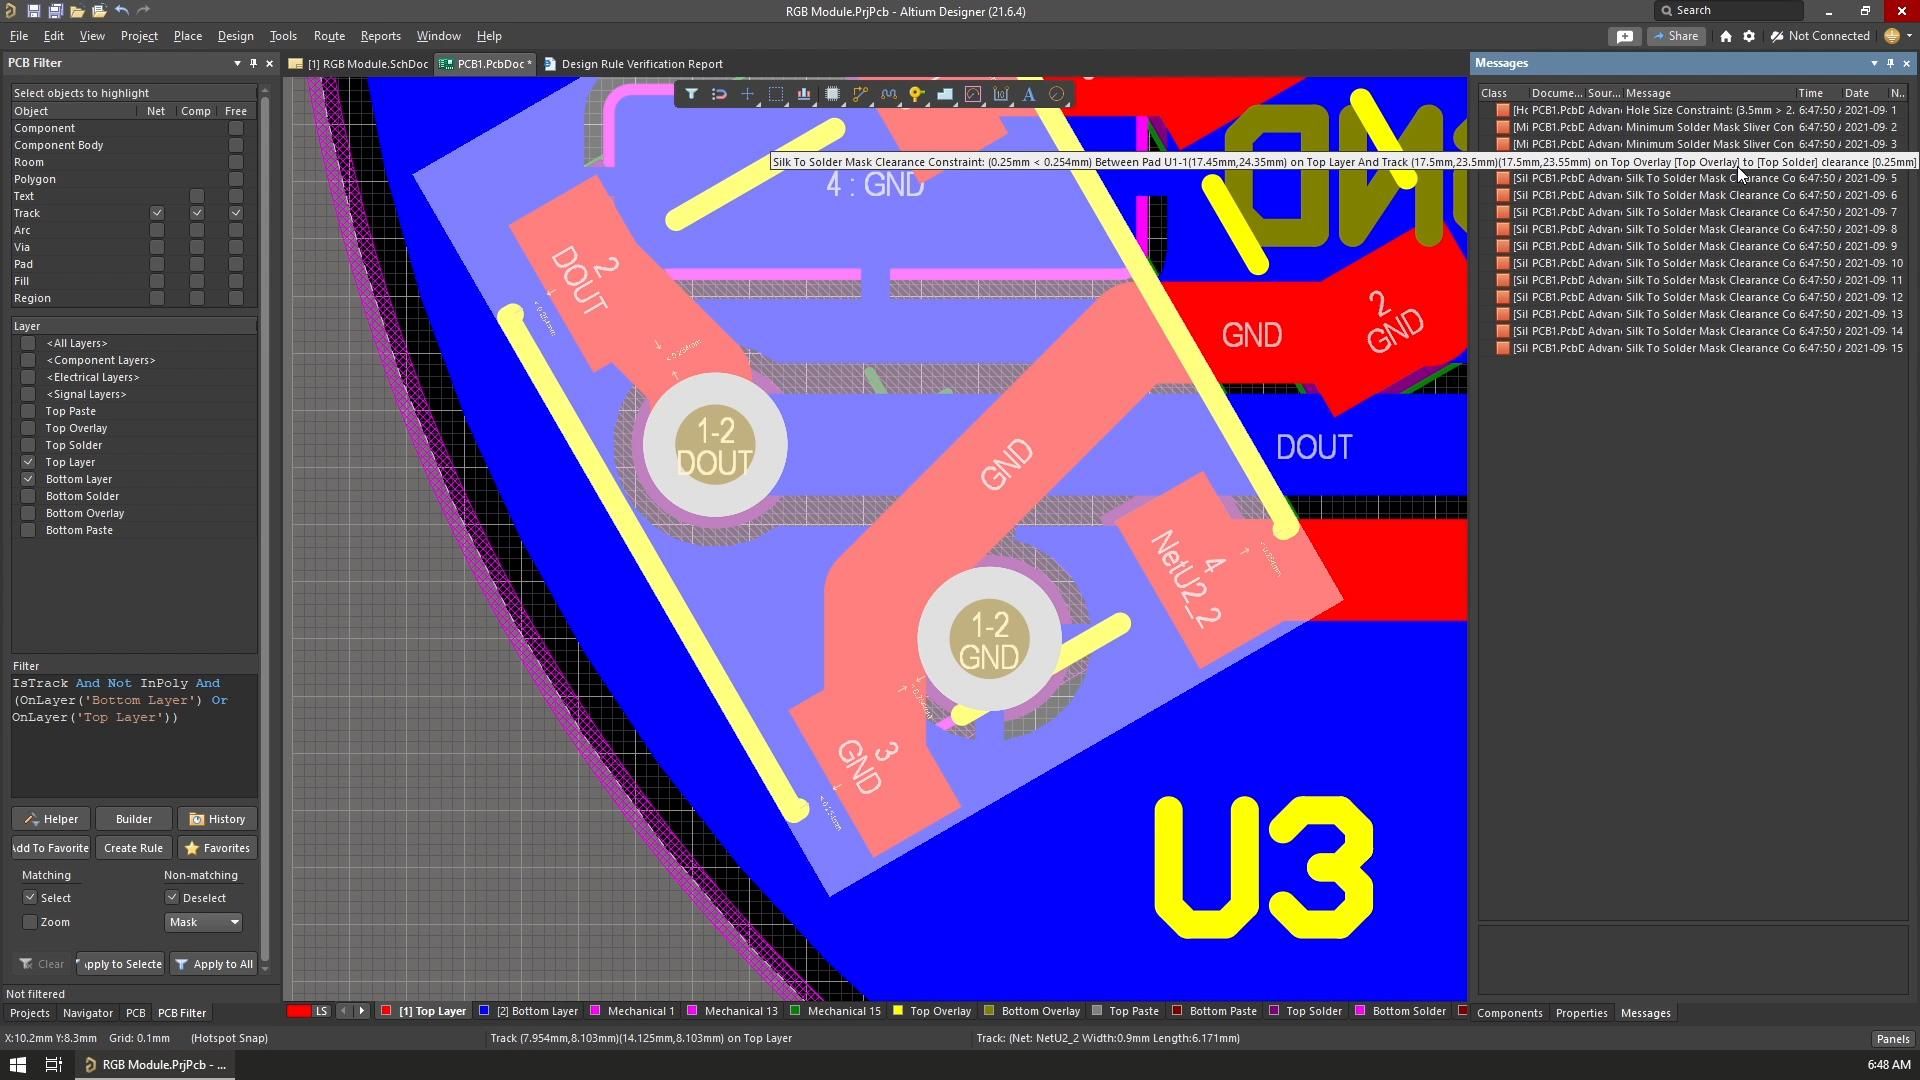Open the Reports menu

380,36
